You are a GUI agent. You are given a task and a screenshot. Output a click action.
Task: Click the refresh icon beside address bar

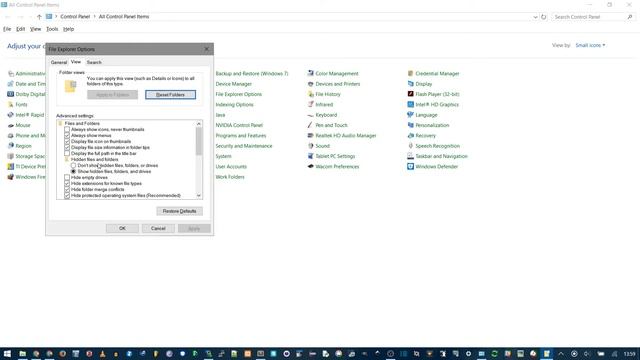coord(544,17)
